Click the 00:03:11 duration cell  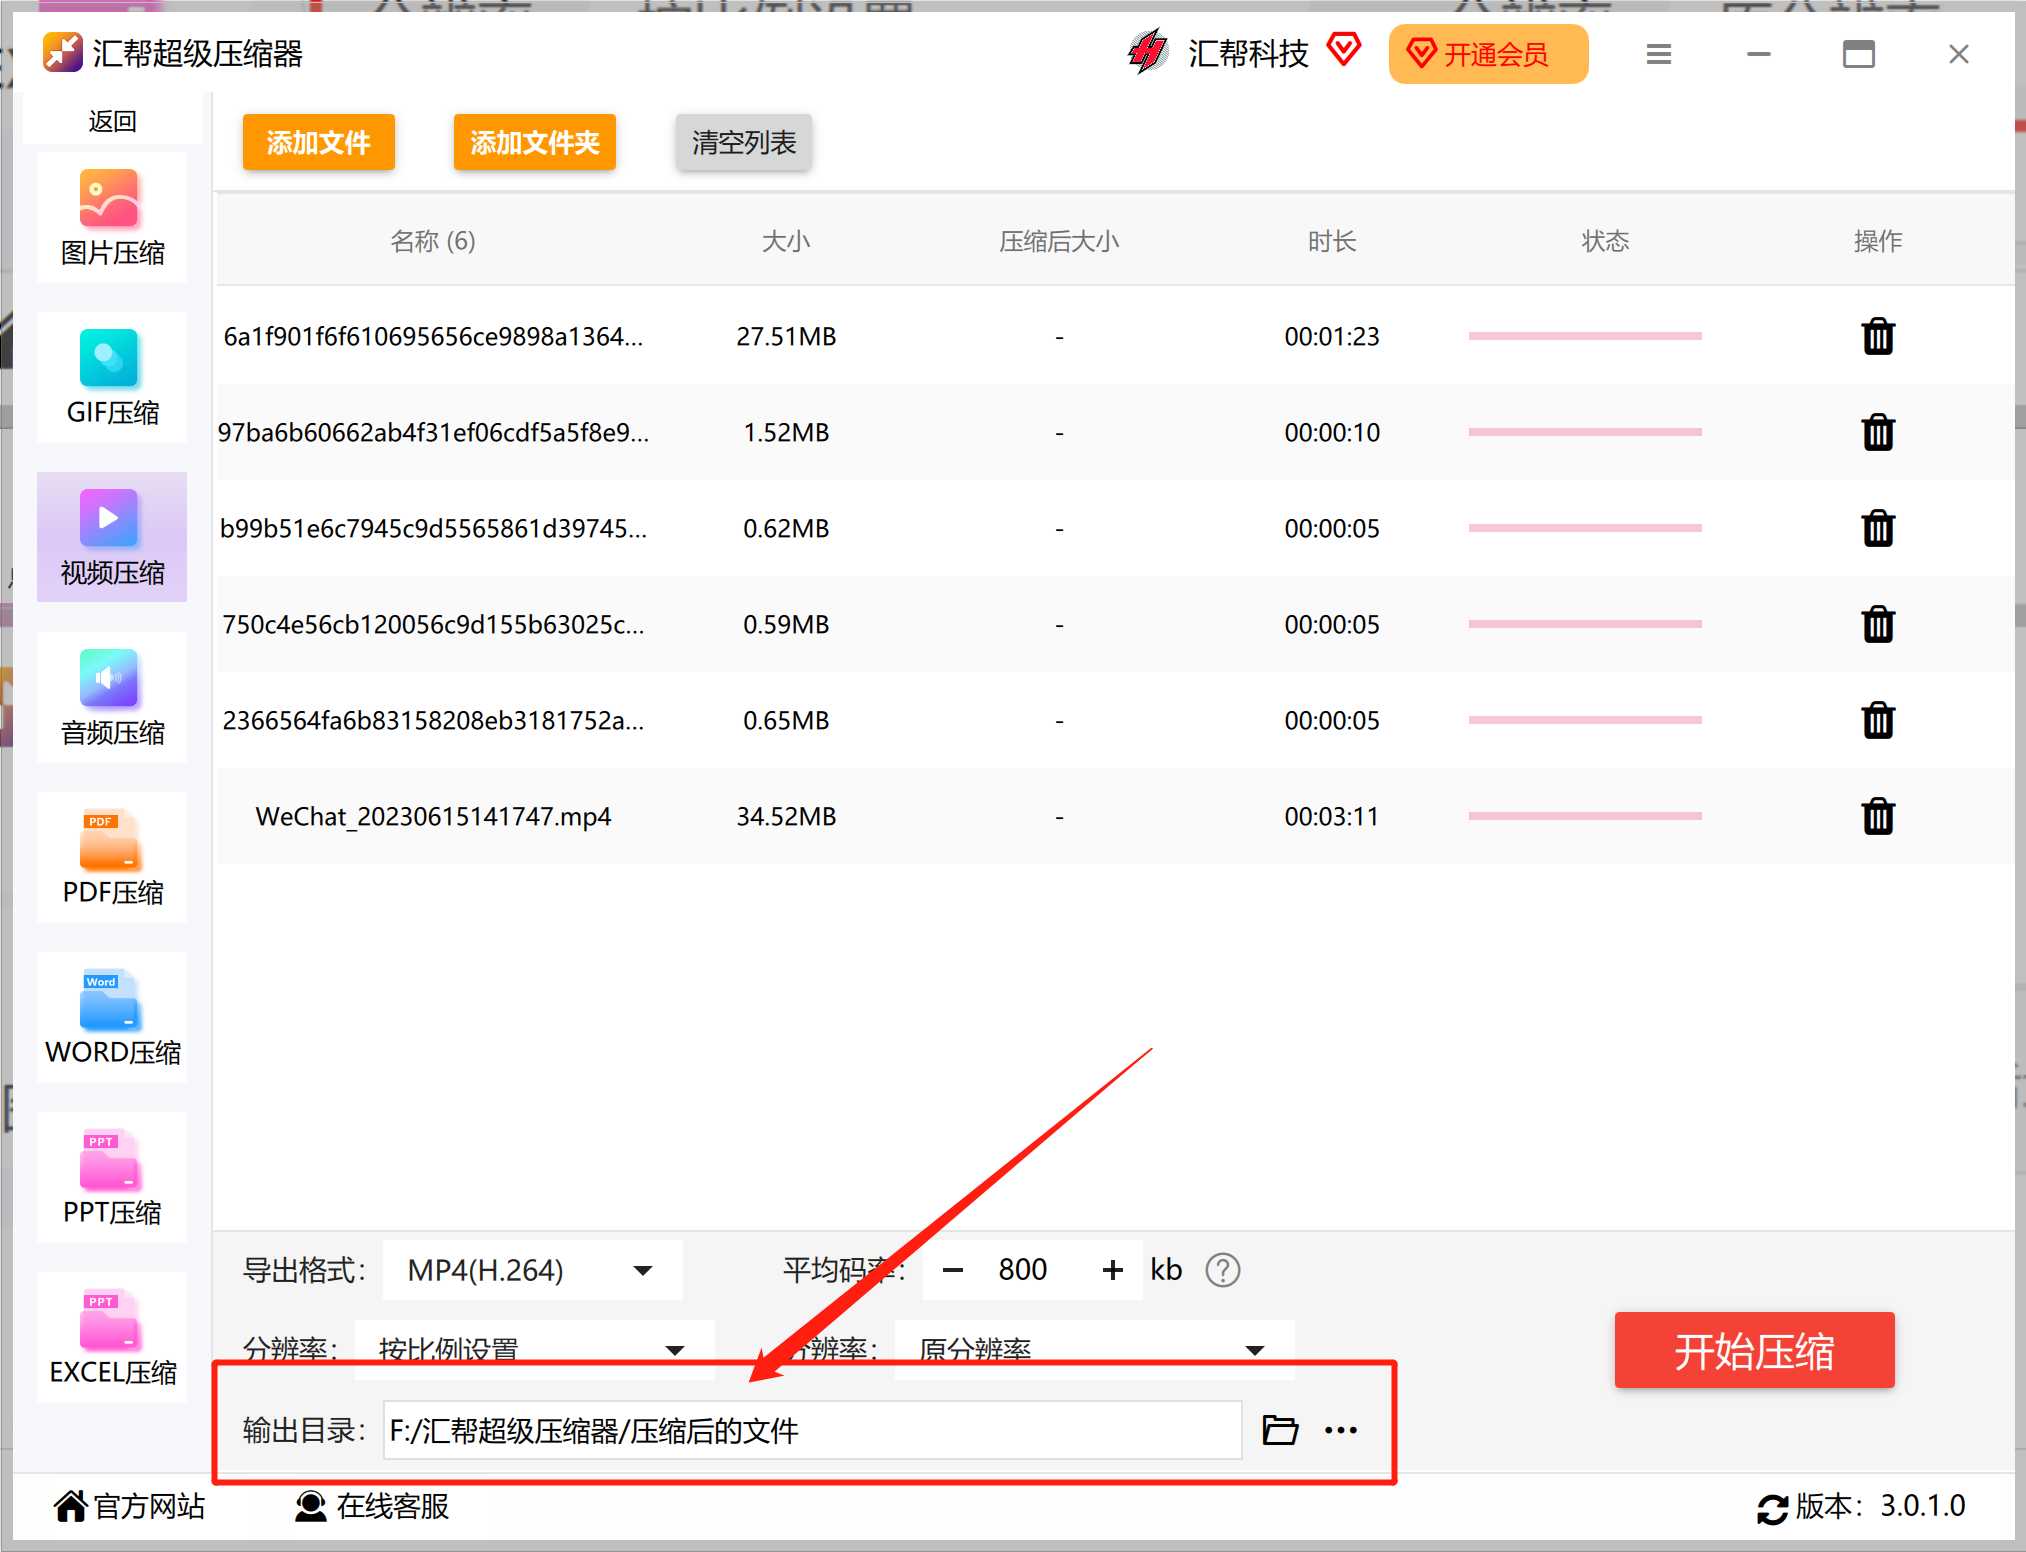click(x=1332, y=816)
